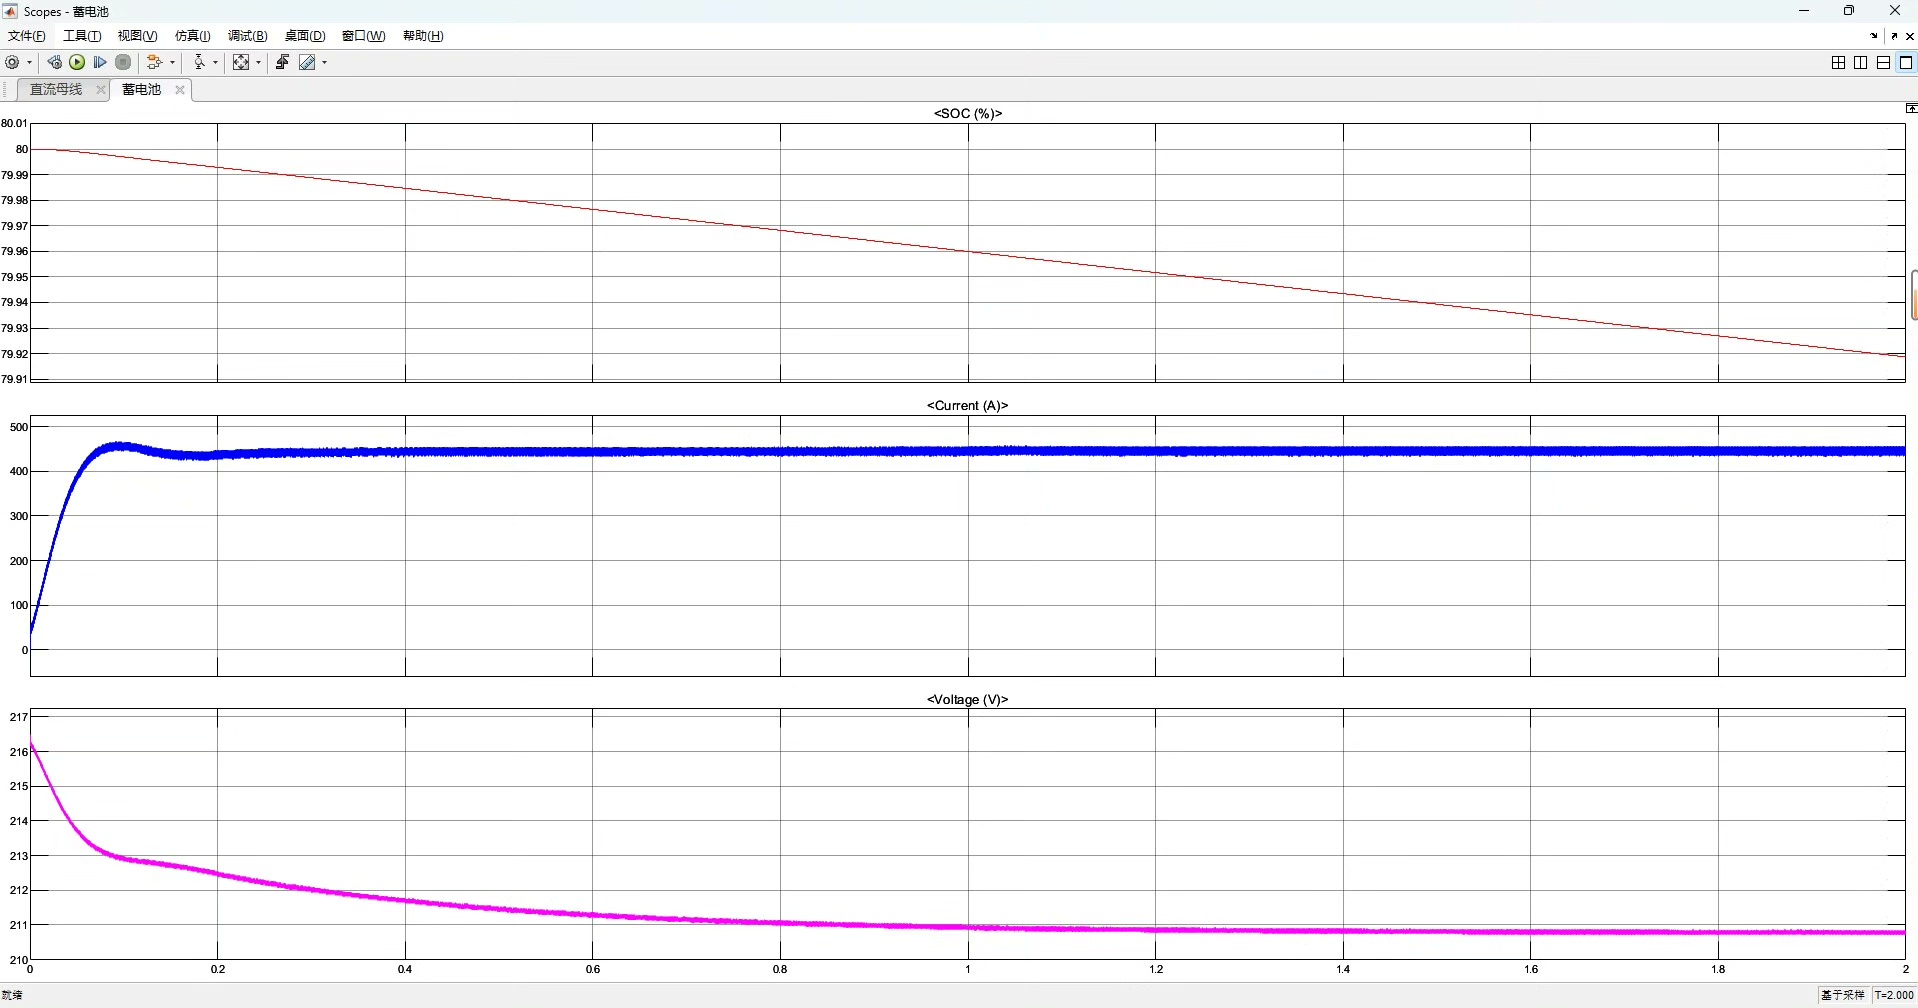Click the <Voltage (V)> plot title
The height and width of the screenshot is (1008, 1918).
click(967, 700)
